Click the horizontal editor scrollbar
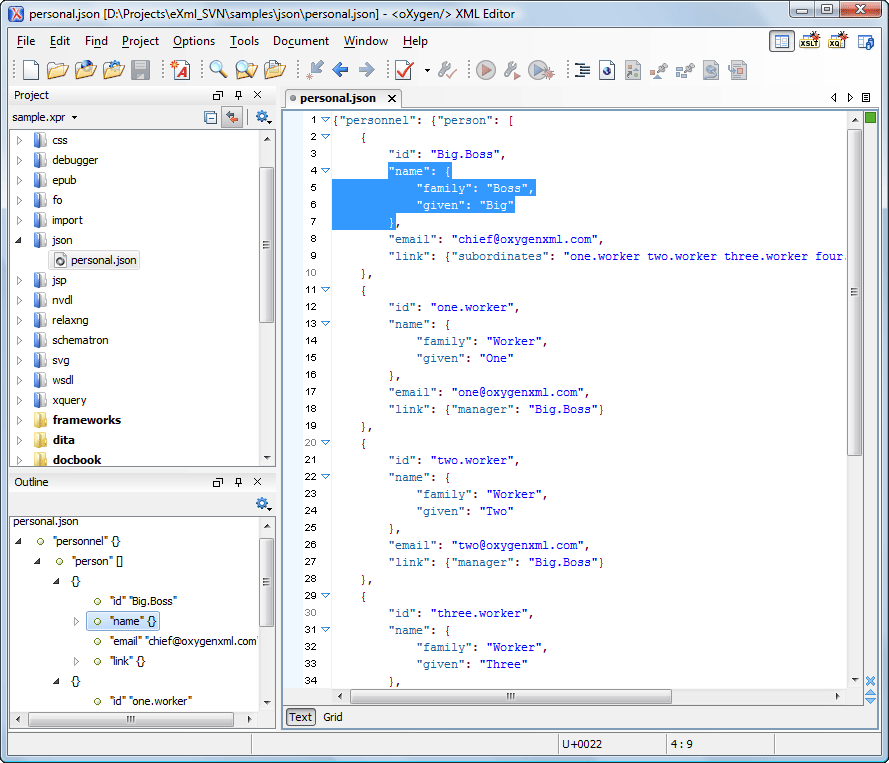 pyautogui.click(x=510, y=697)
